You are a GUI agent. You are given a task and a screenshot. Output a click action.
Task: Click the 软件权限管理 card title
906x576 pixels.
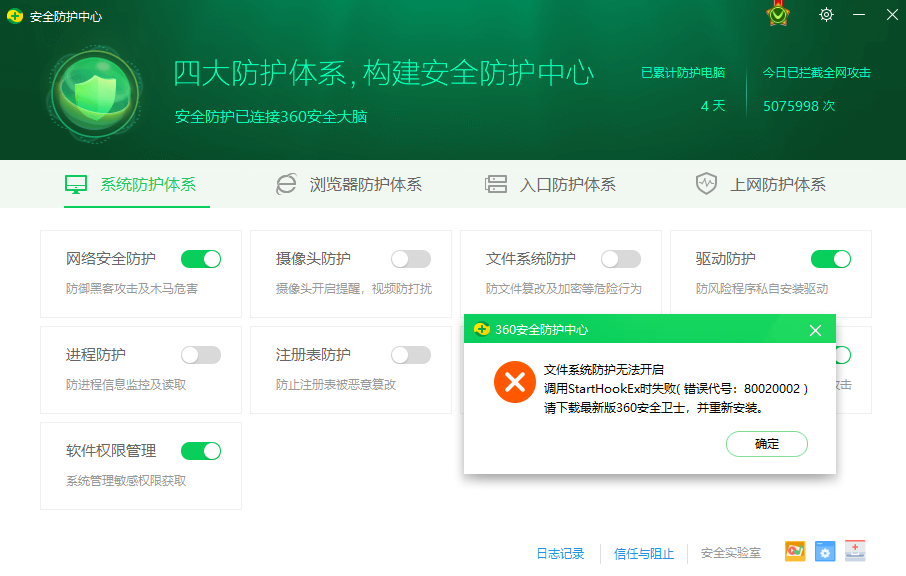point(111,451)
